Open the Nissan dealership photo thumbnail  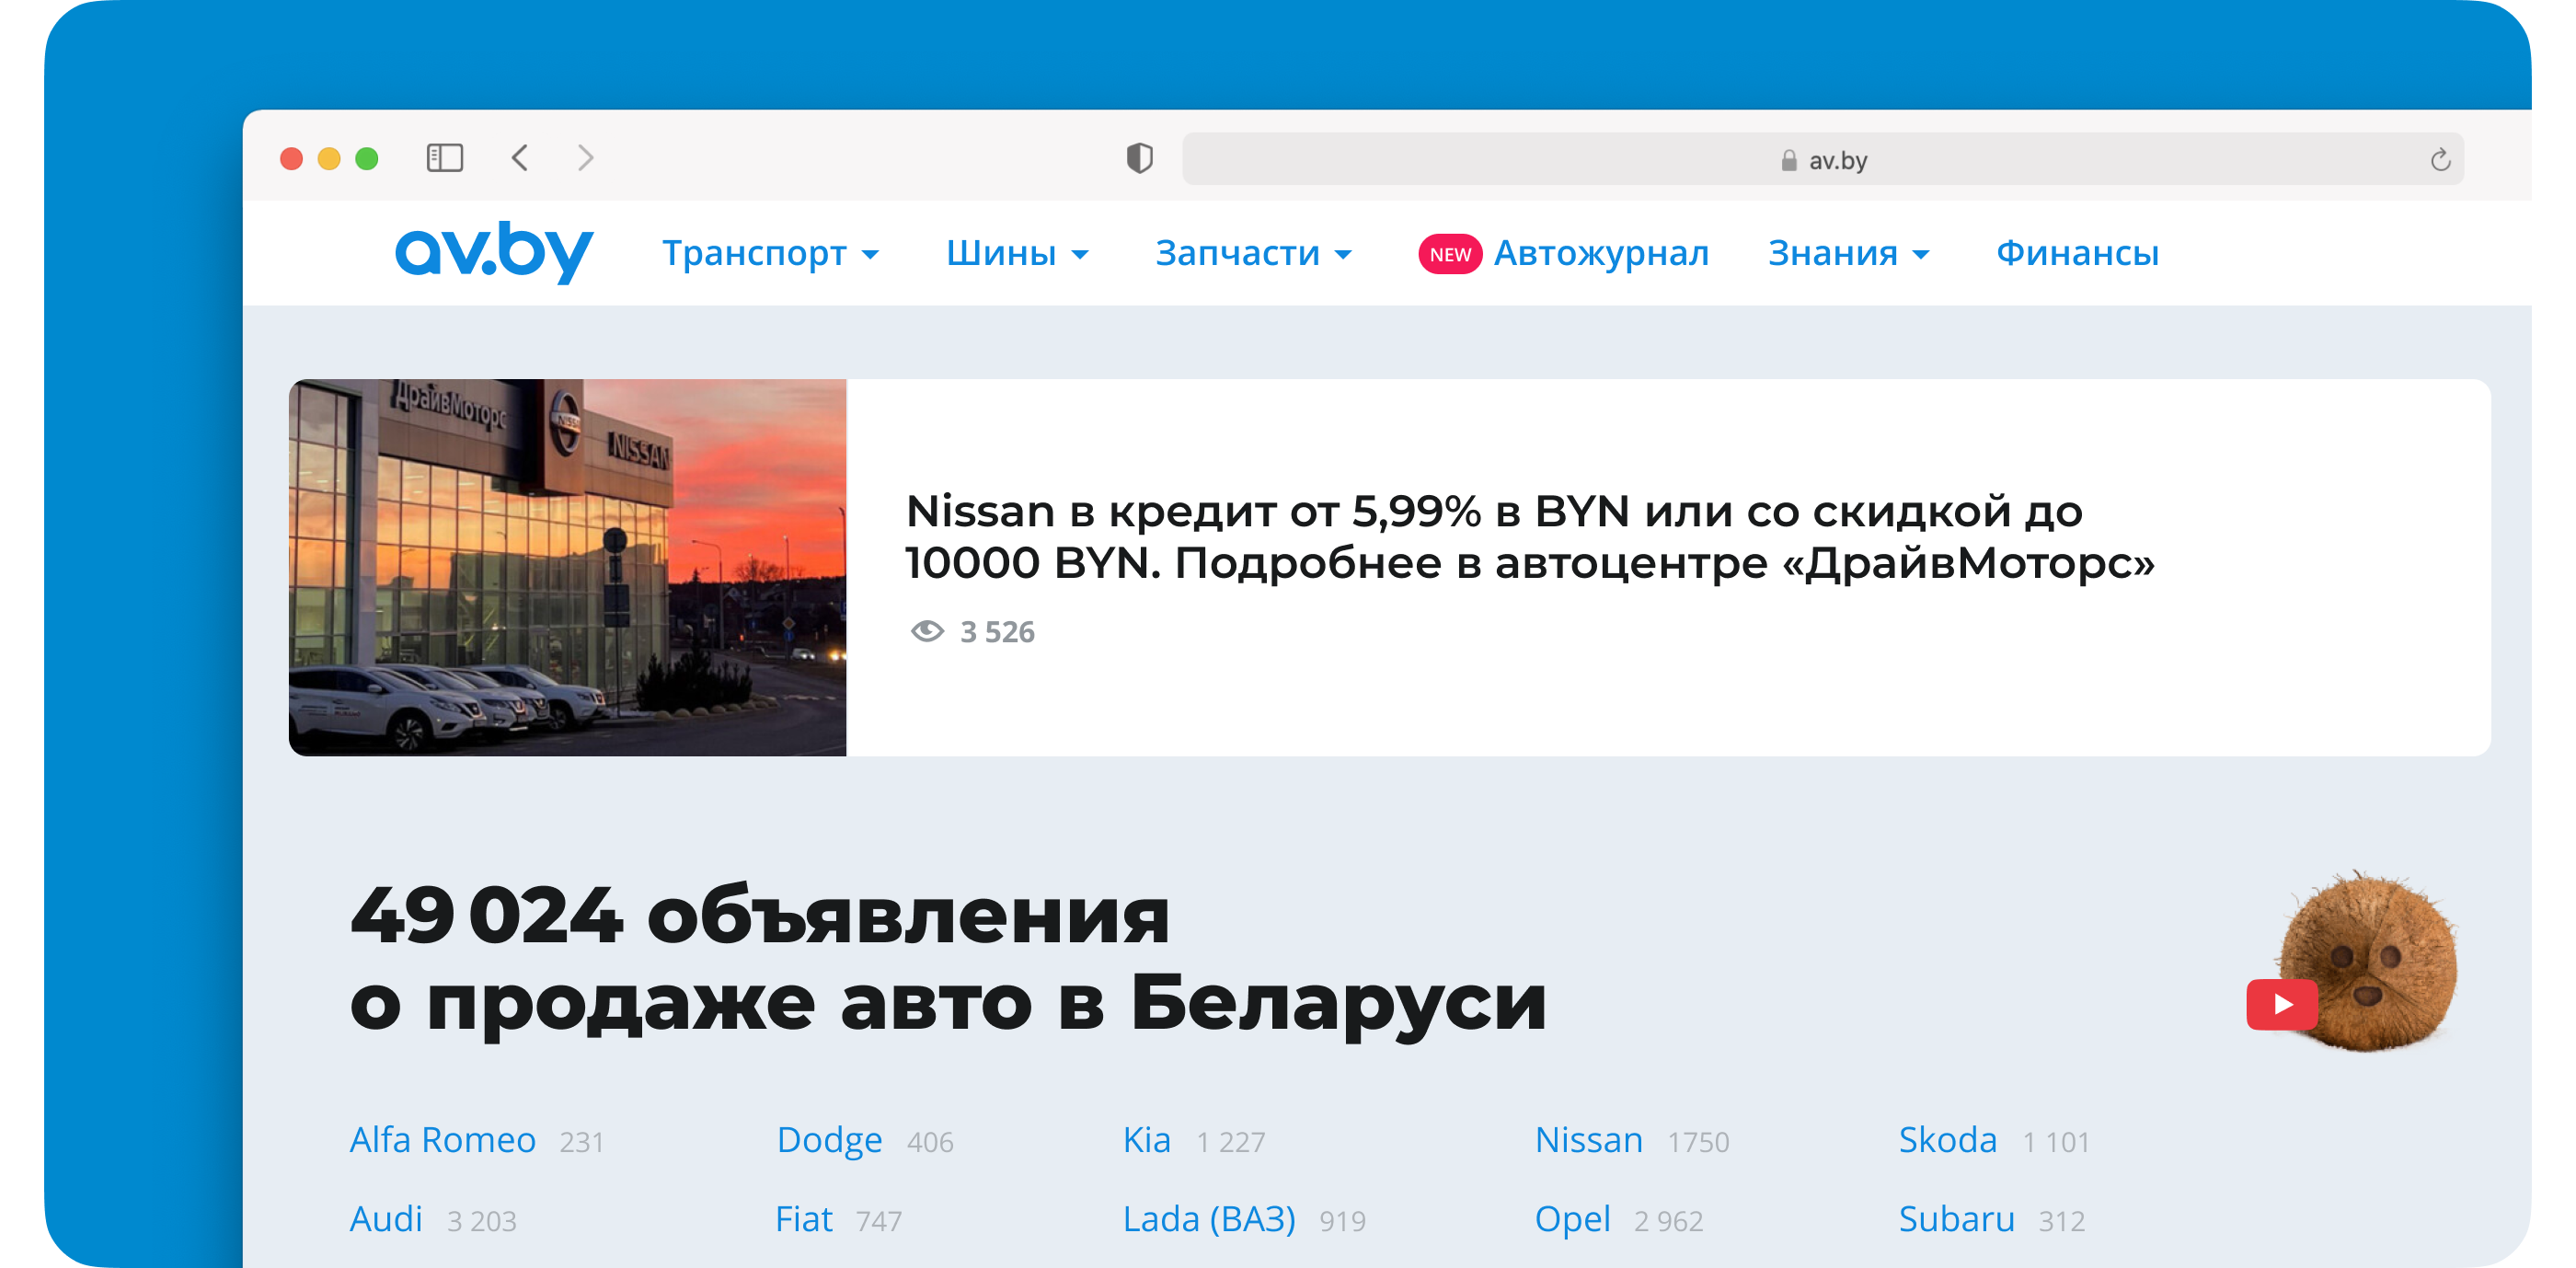pos(567,567)
